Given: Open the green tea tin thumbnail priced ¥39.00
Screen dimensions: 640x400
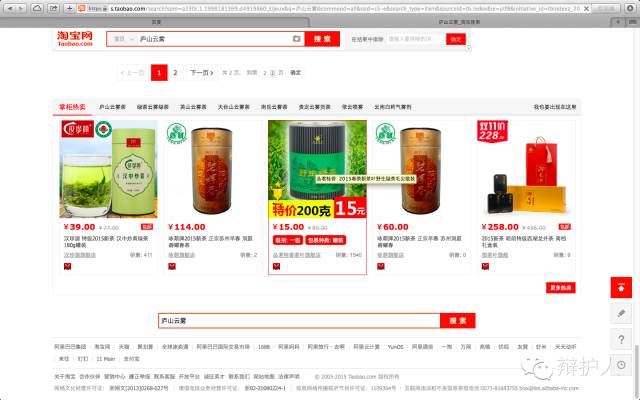Looking at the screenshot, I should 108,169.
